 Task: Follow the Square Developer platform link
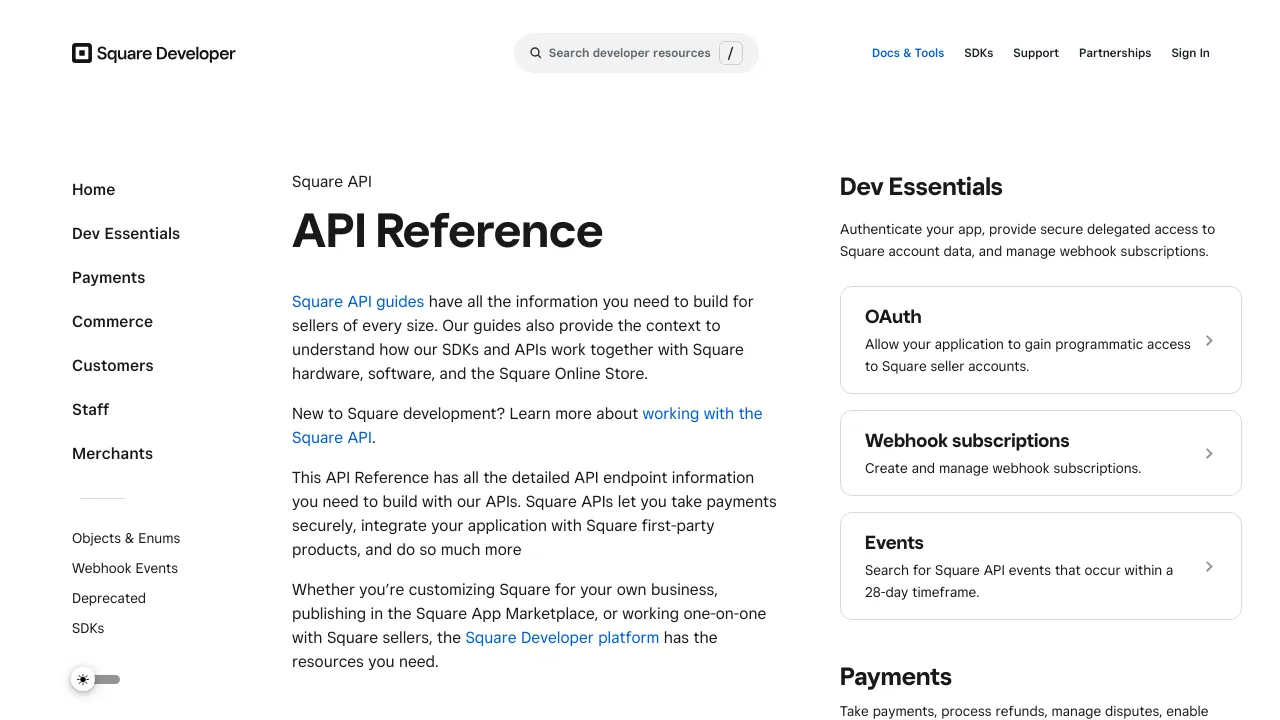click(562, 638)
